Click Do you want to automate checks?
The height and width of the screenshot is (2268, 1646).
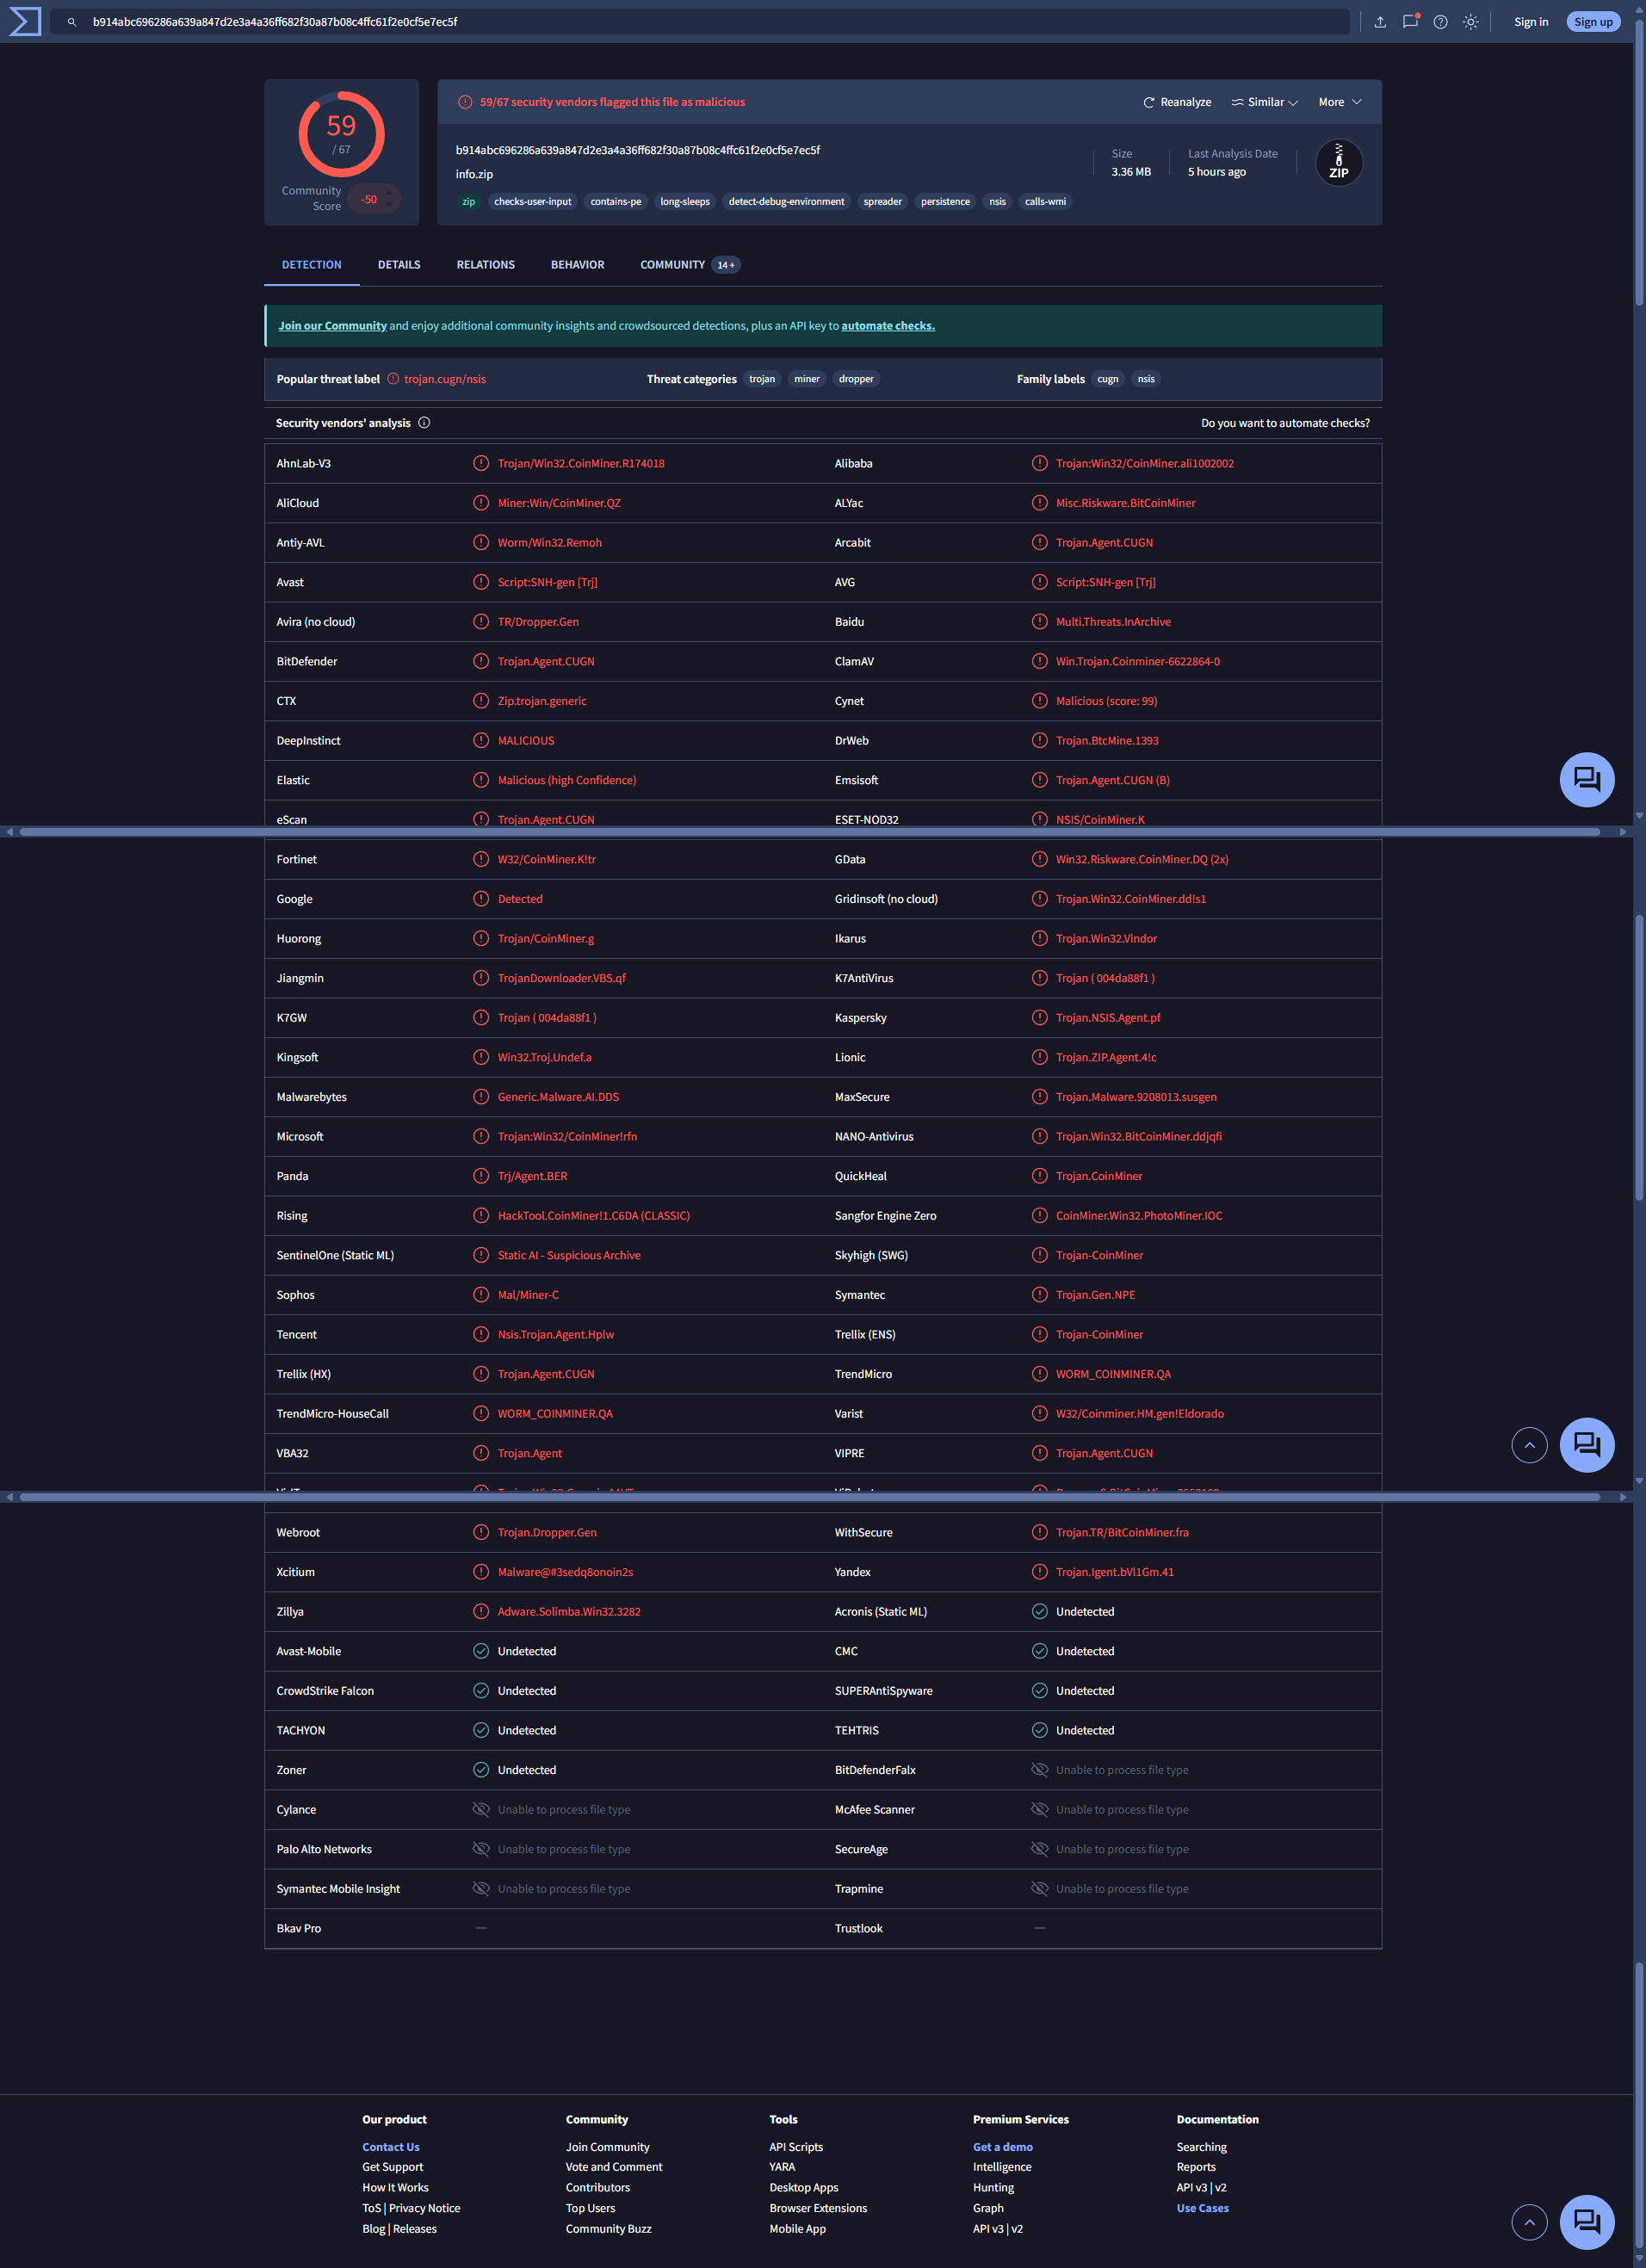1285,423
